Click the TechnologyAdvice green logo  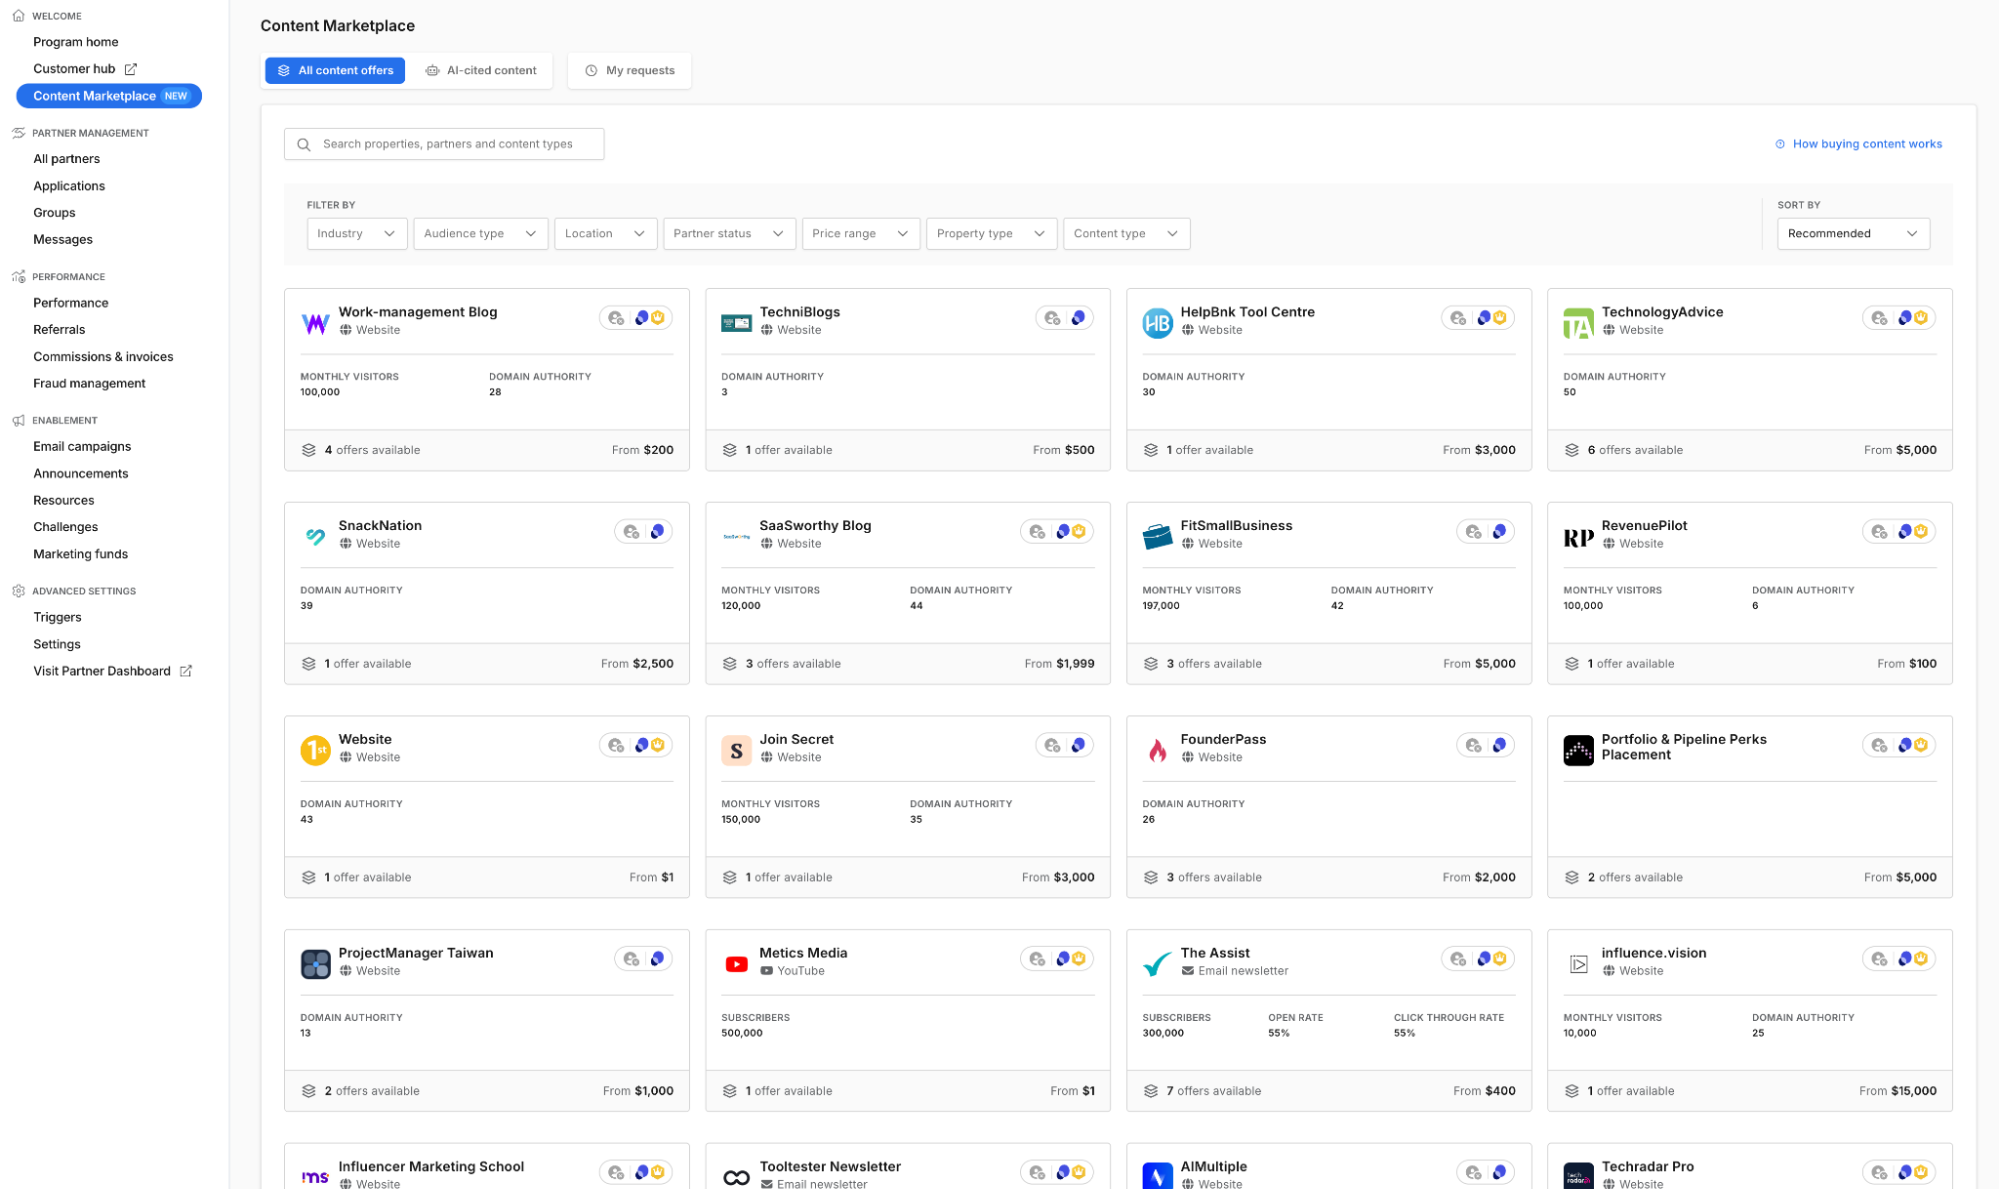1578,323
